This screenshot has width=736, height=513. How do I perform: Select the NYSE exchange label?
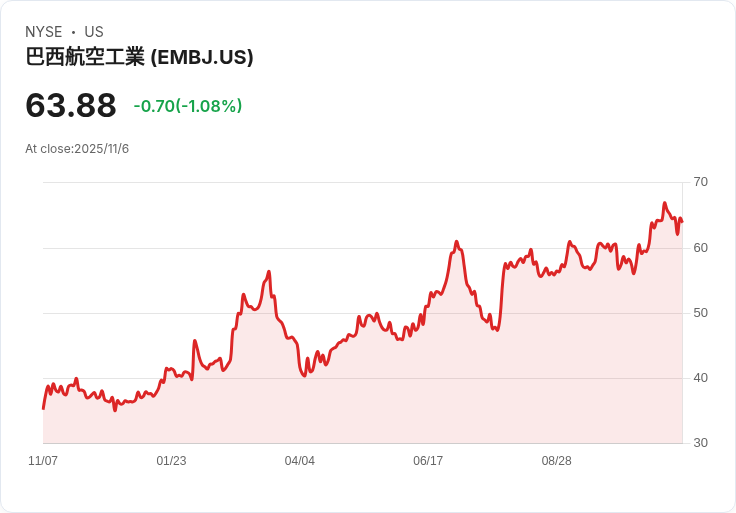[44, 32]
